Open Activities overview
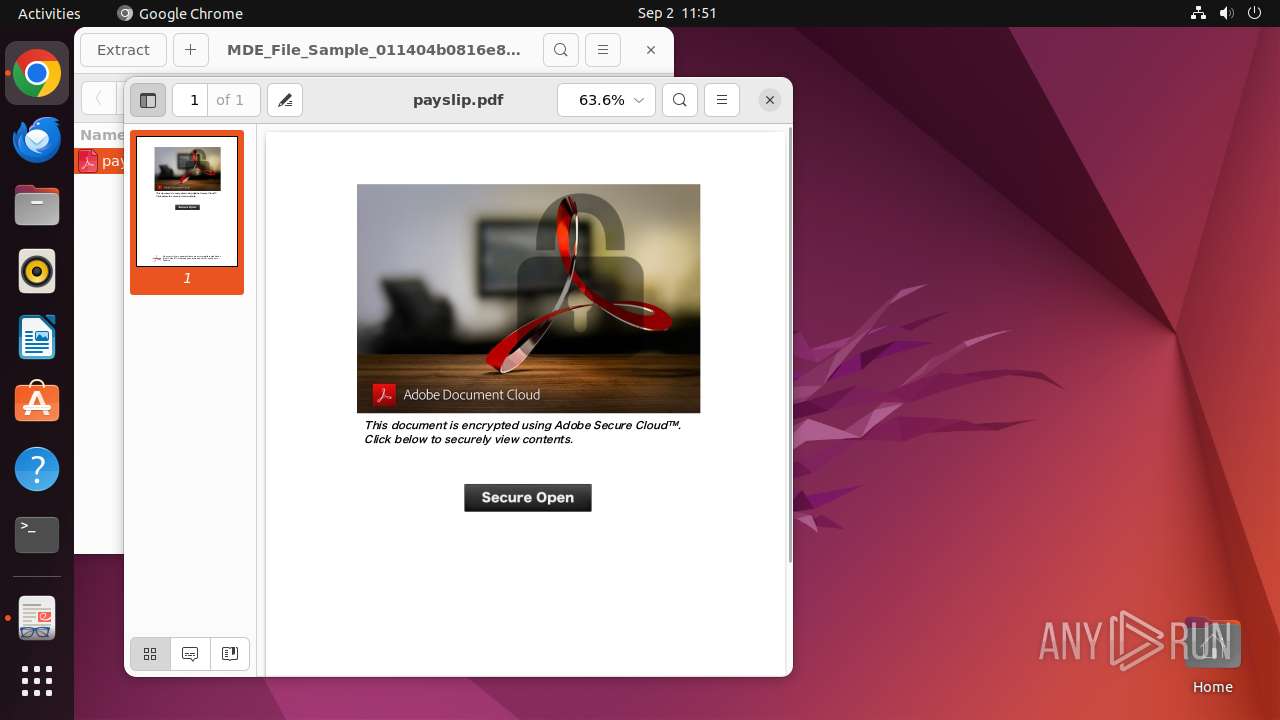The height and width of the screenshot is (720, 1280). click(49, 13)
